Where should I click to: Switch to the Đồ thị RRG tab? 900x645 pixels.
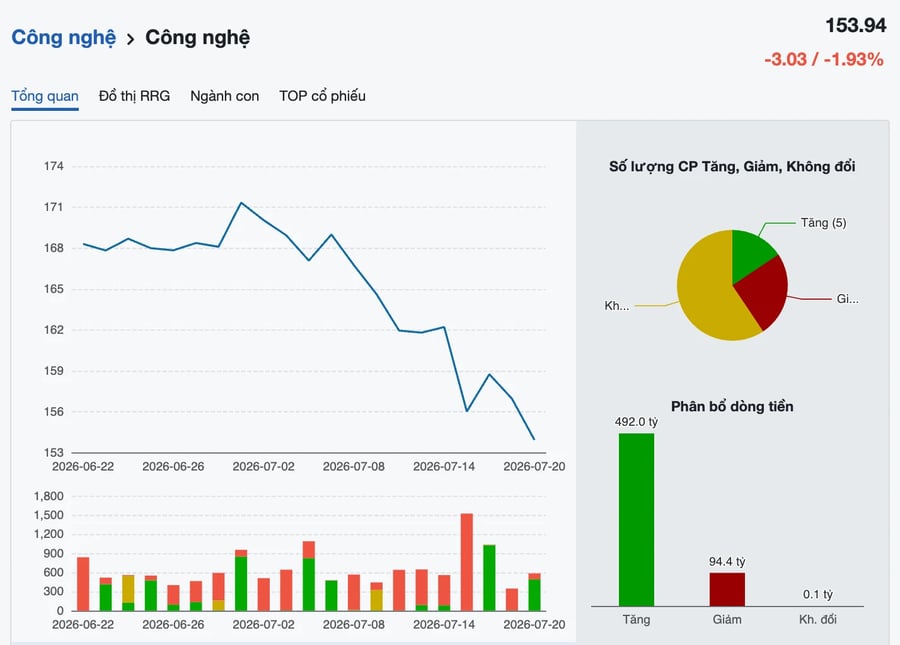(134, 96)
